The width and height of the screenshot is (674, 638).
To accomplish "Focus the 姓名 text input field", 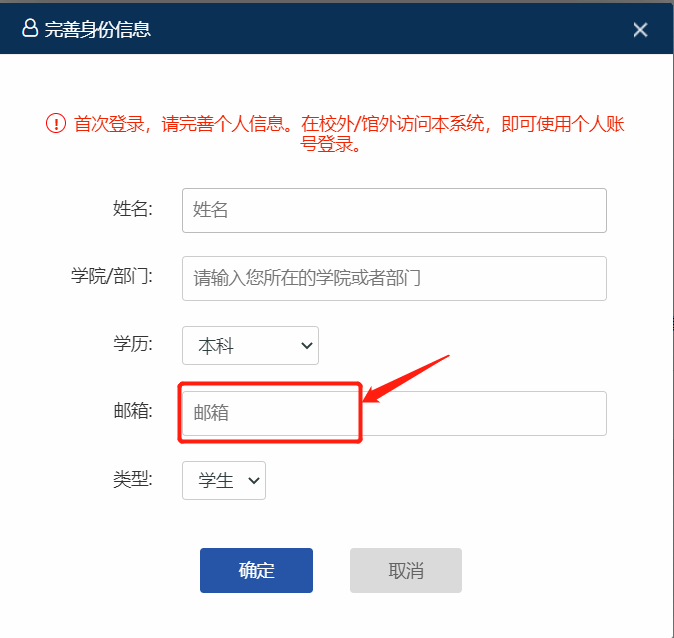I will pyautogui.click(x=394, y=210).
